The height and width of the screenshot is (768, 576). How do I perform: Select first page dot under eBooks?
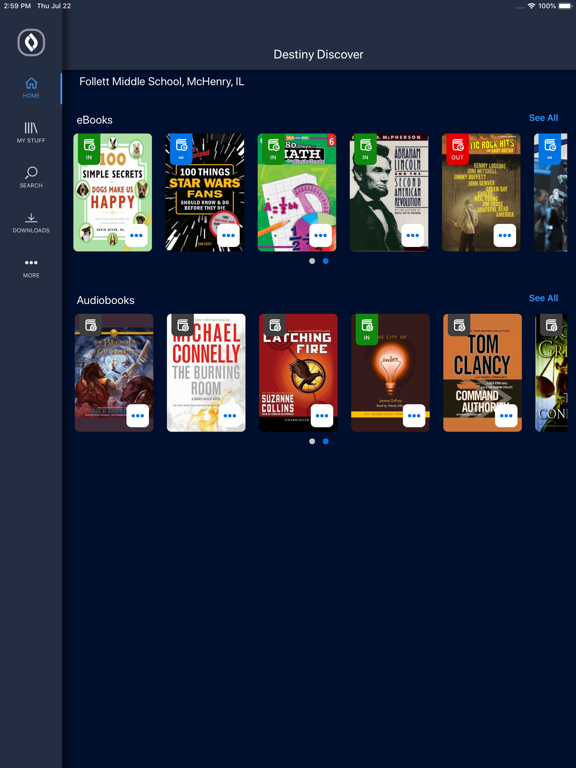click(312, 261)
